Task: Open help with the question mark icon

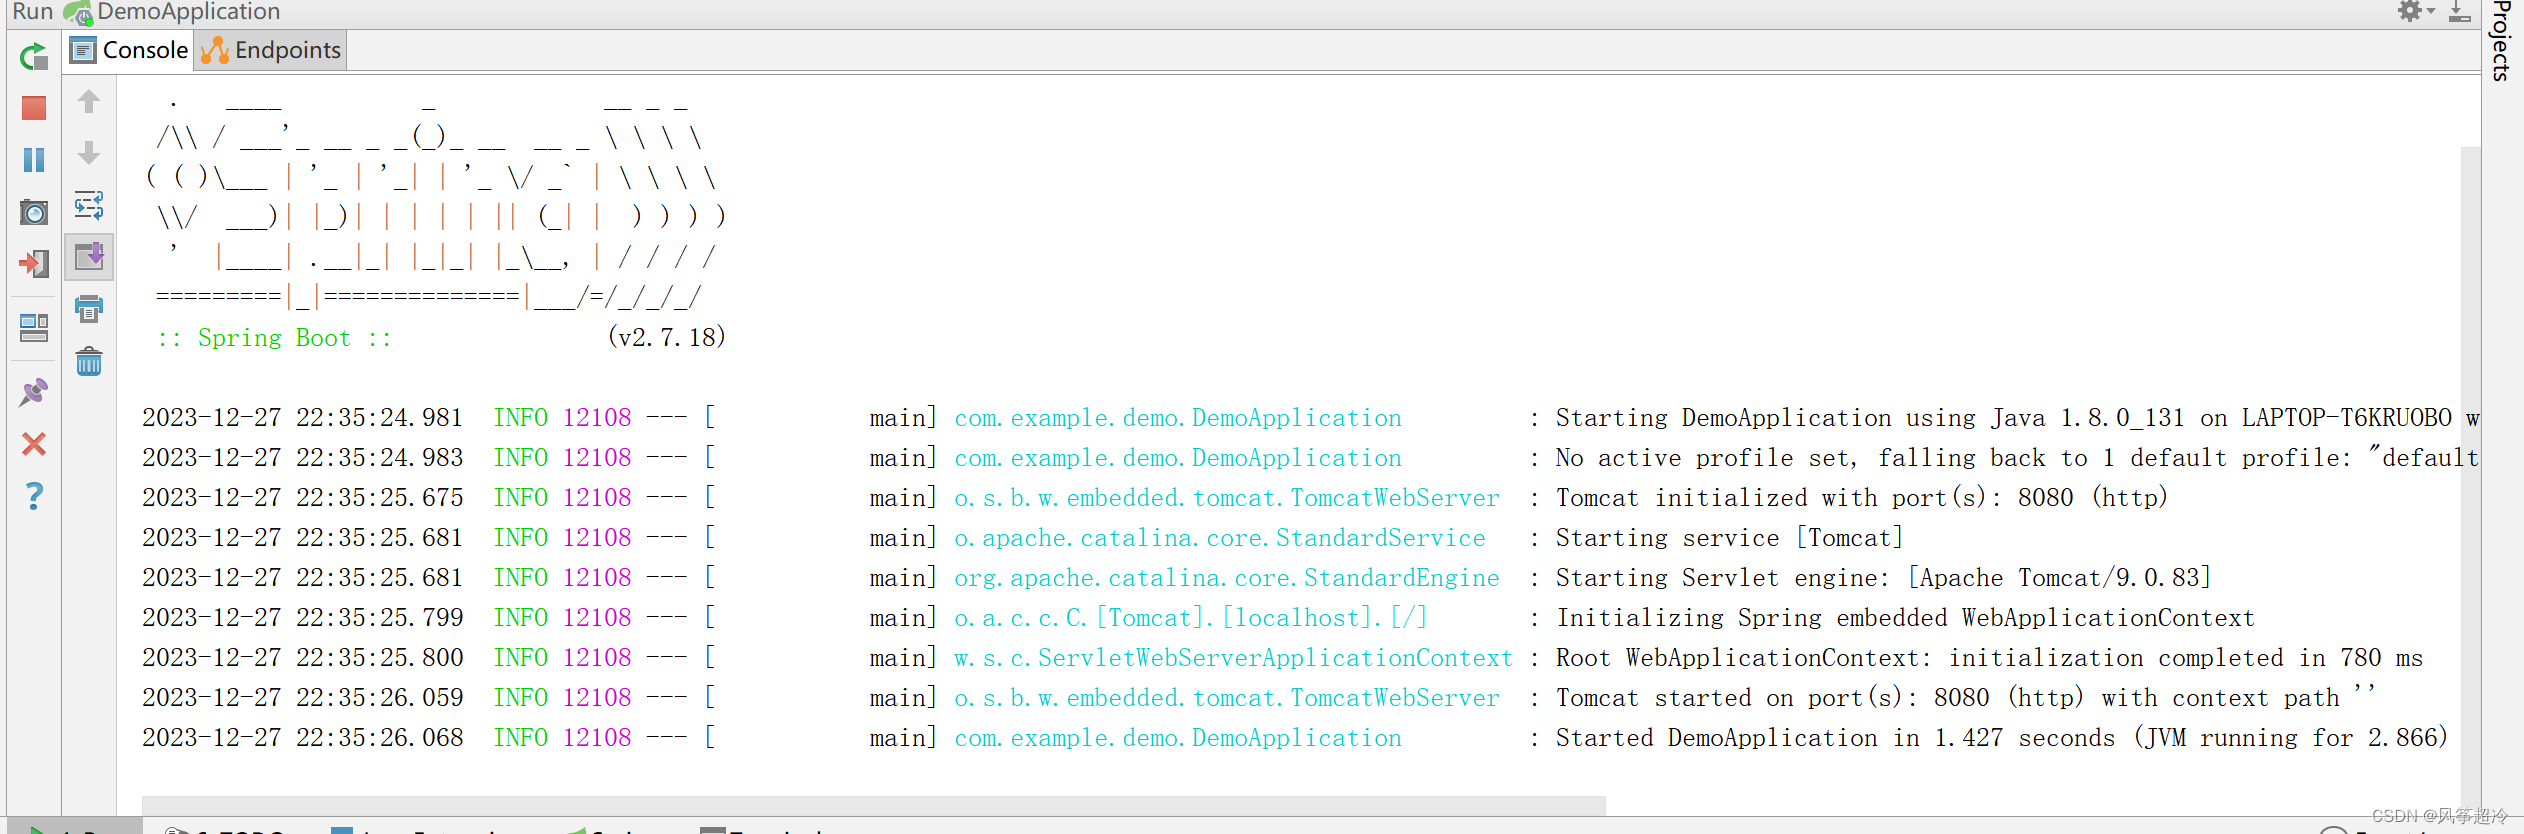Action: pos(34,495)
